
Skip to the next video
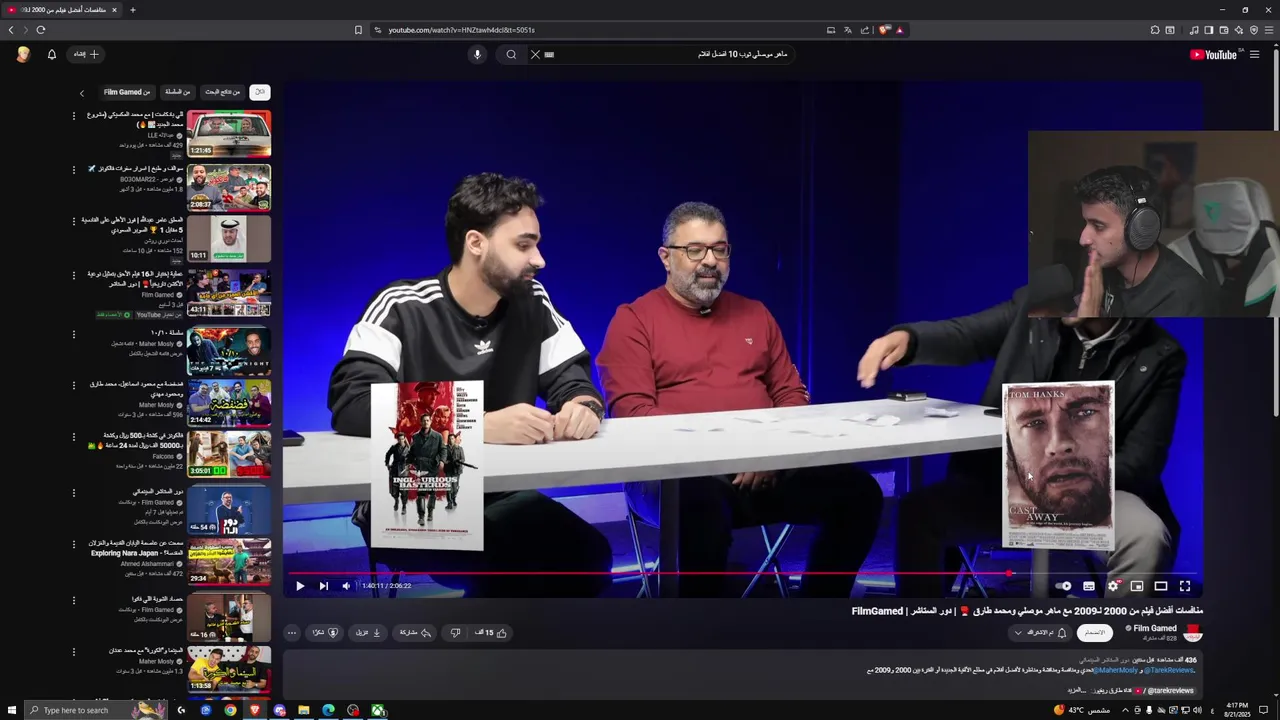click(323, 586)
